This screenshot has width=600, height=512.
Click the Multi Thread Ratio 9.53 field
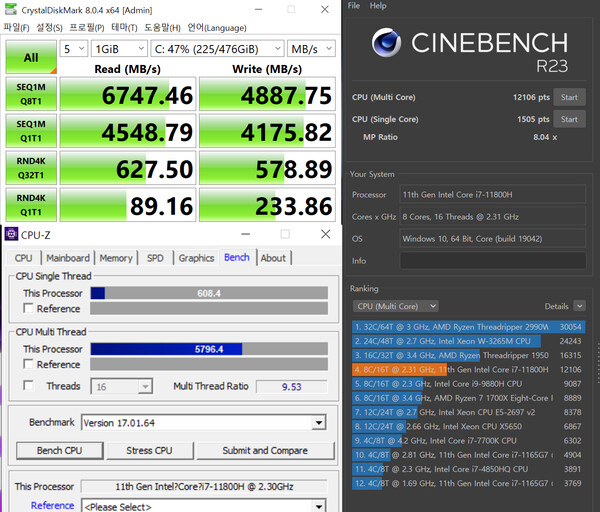click(x=292, y=386)
